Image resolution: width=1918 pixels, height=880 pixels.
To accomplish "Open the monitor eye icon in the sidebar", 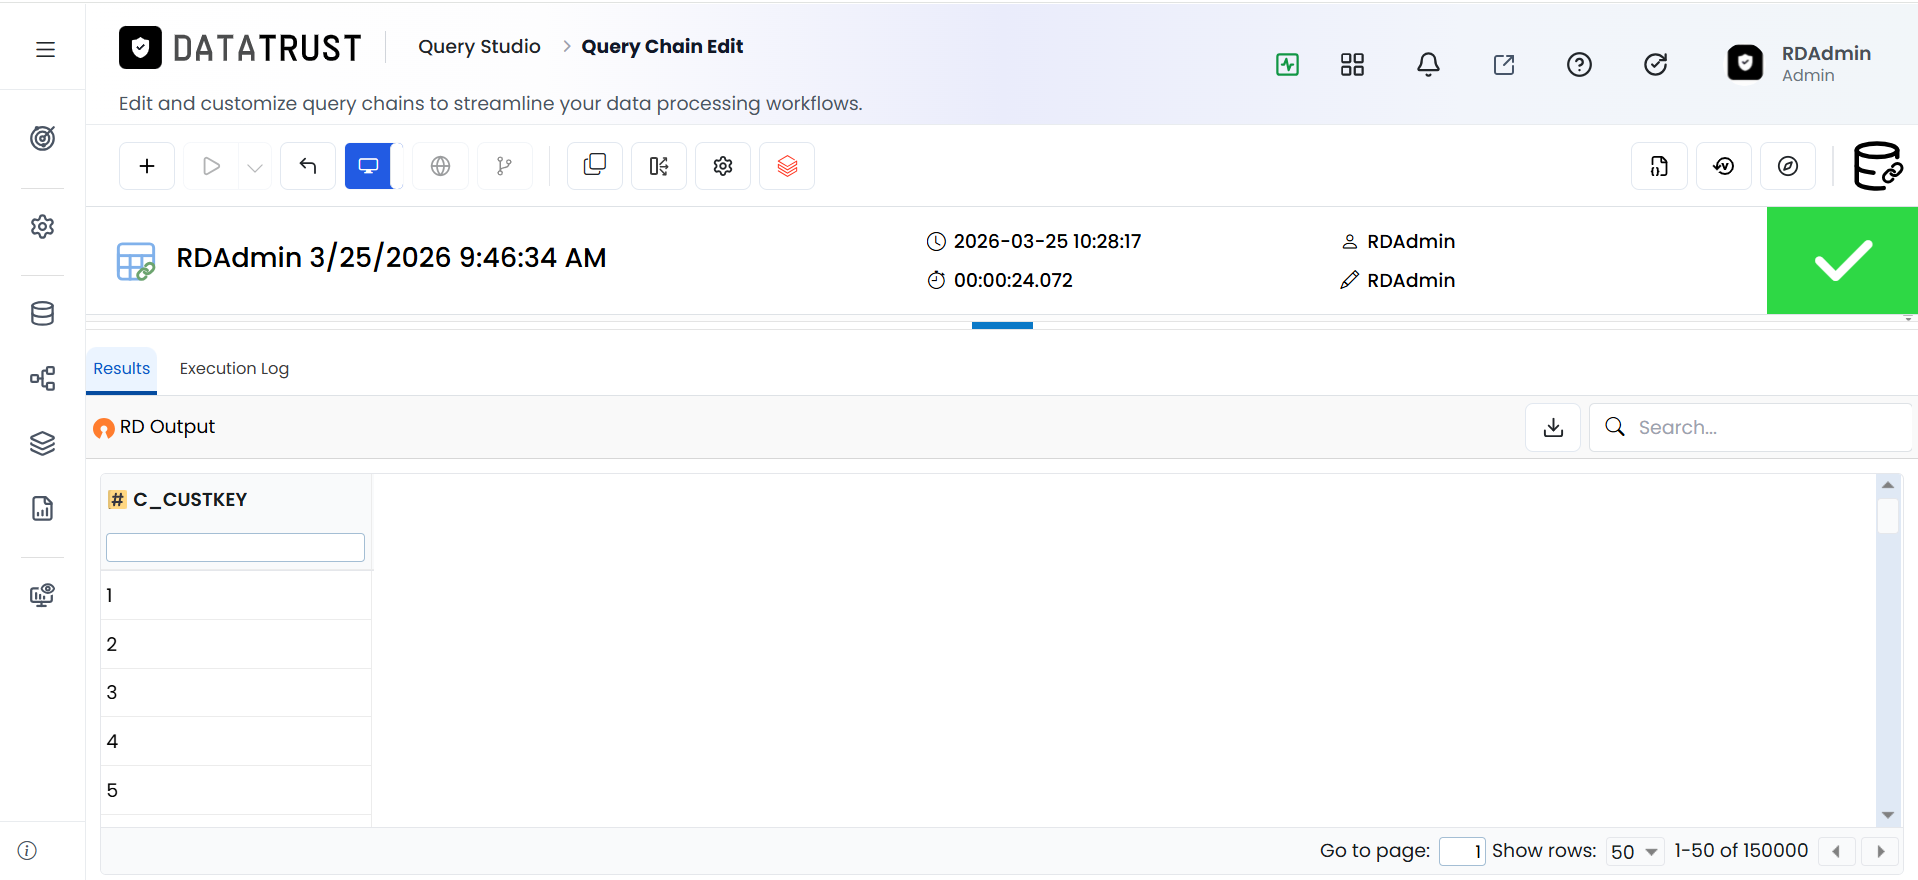I will tap(42, 596).
